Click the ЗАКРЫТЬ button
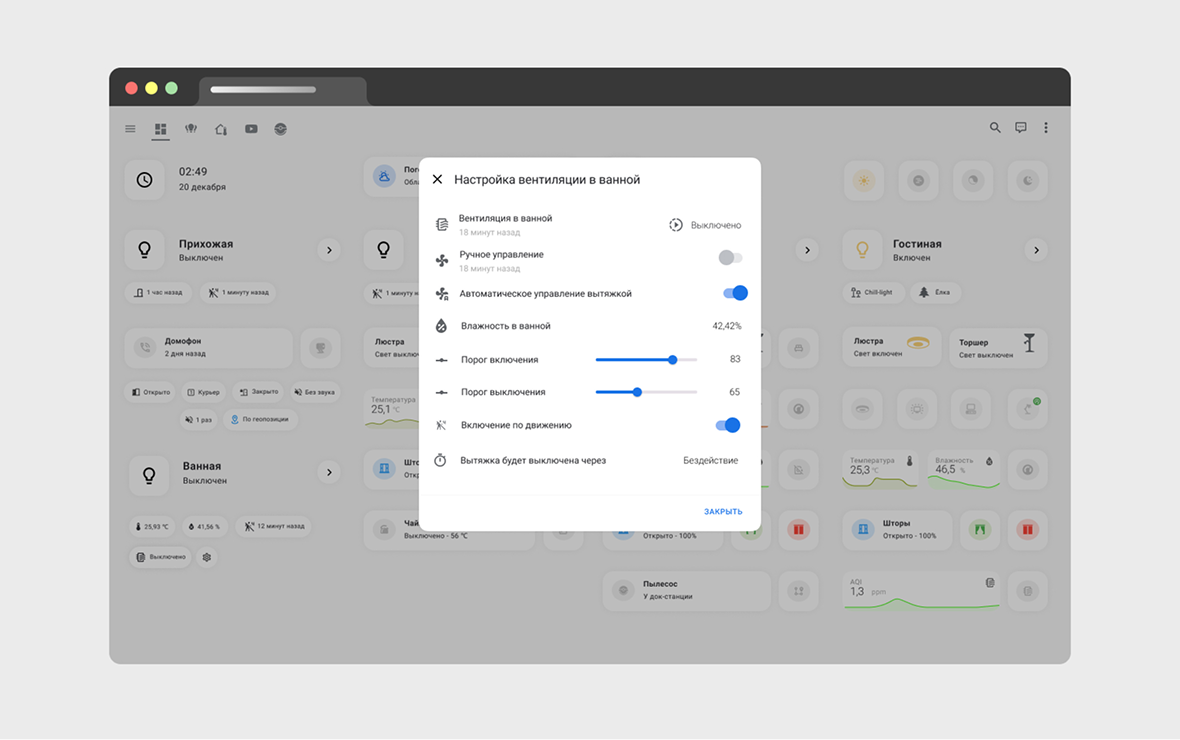The width and height of the screenshot is (1180, 740). click(723, 512)
